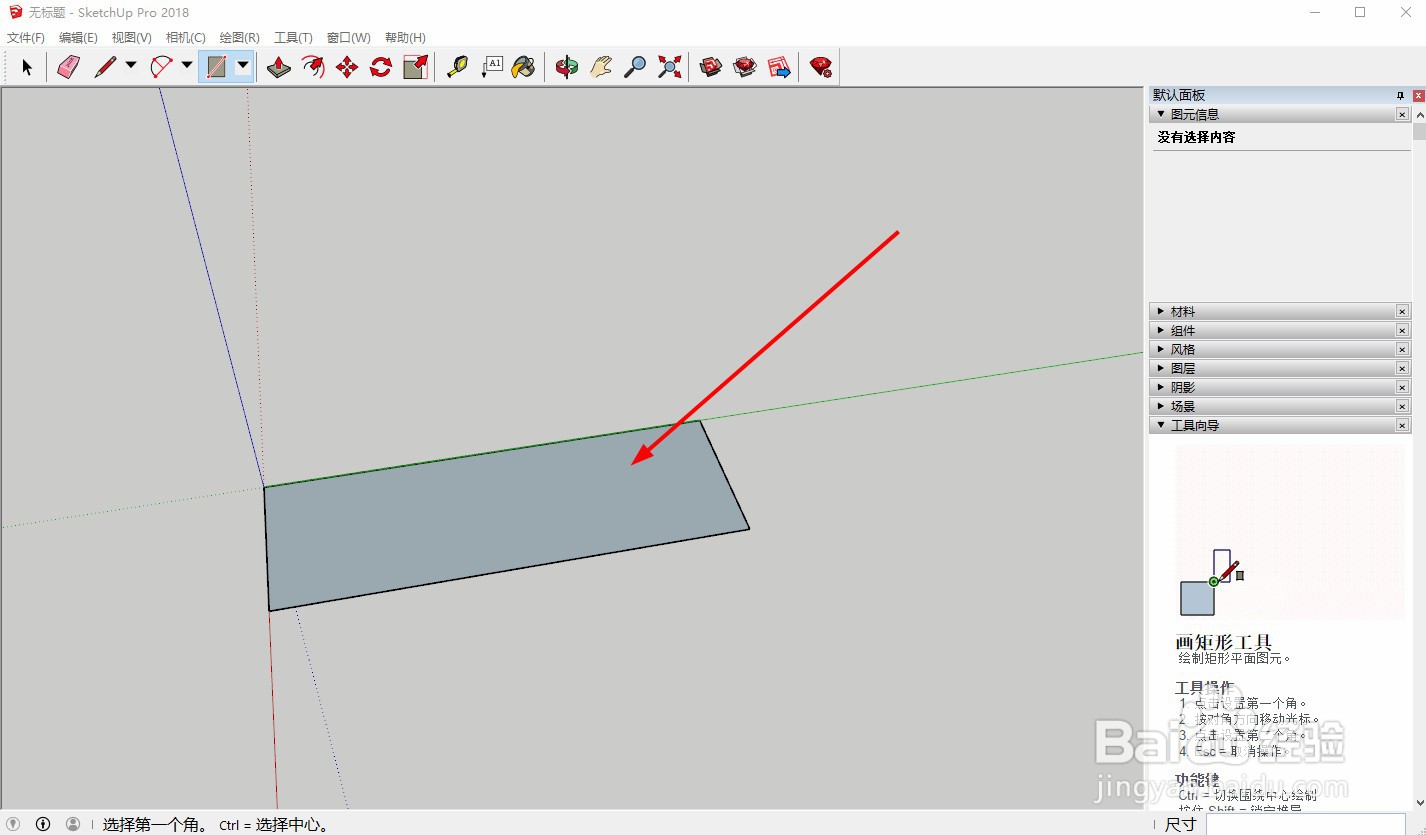
Task: Click the 画矩形工具 heading
Action: click(x=1224, y=642)
